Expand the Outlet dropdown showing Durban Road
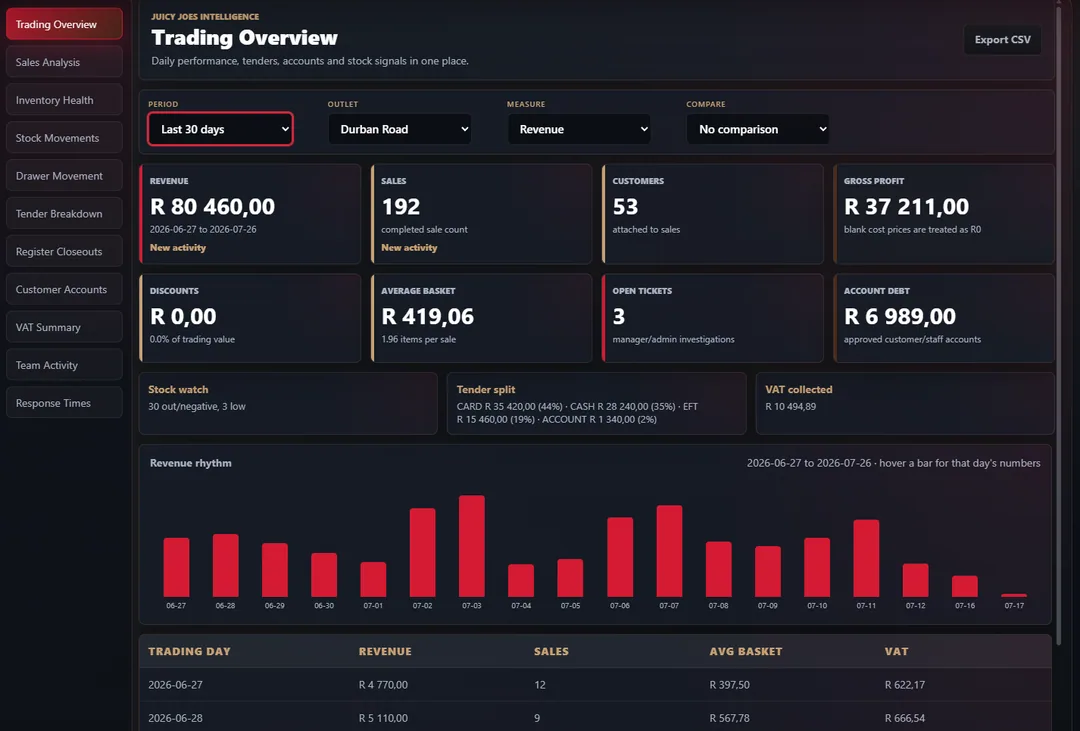1080x731 pixels. 399,129
